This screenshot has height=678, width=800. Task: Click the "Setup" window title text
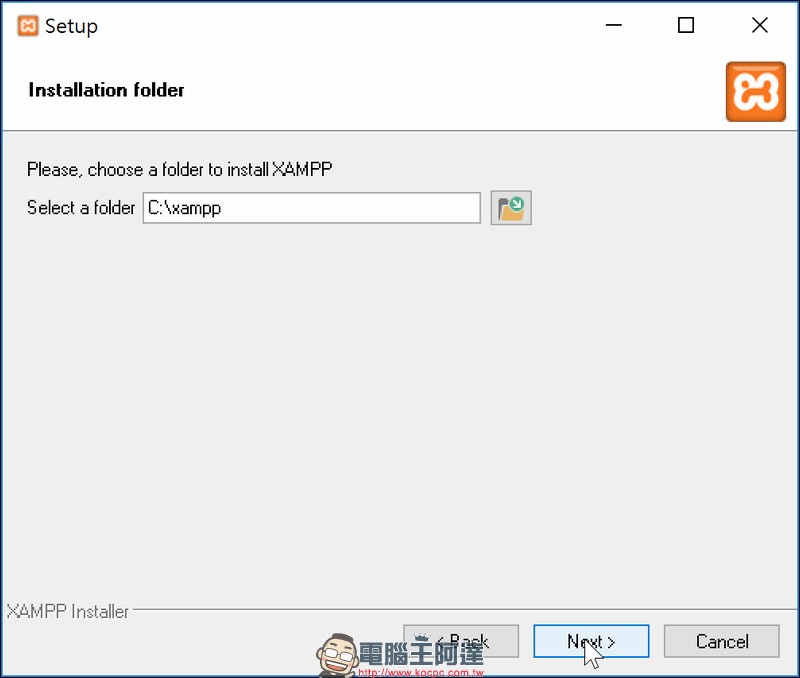(x=71, y=27)
